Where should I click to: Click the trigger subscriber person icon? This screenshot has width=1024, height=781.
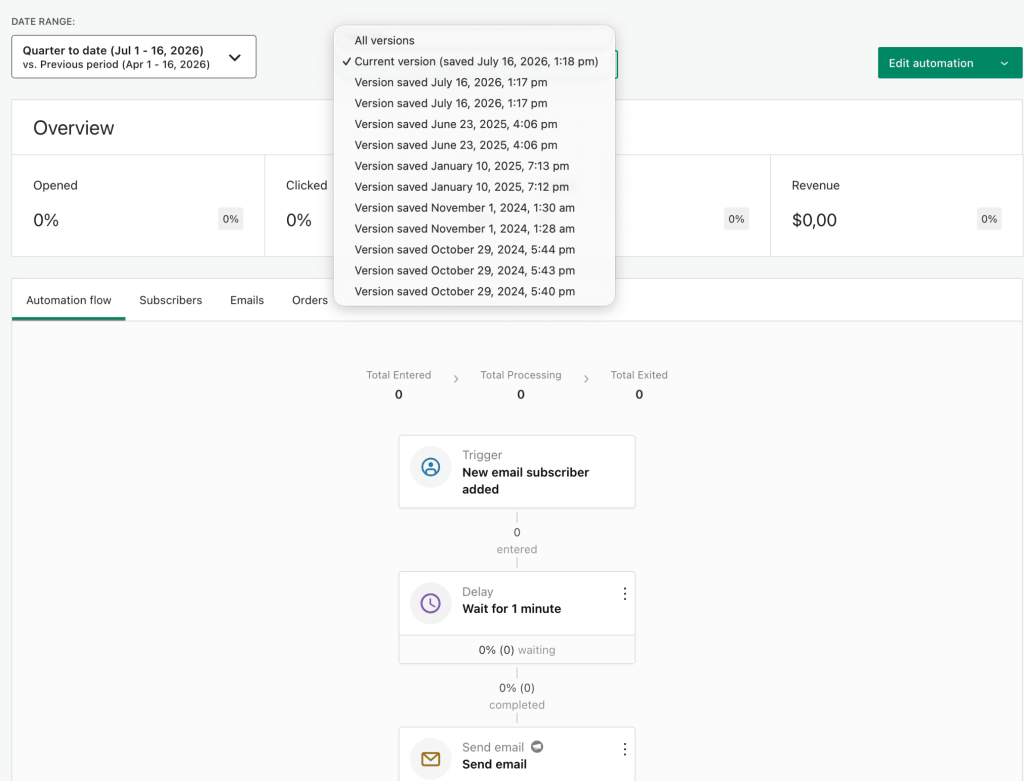tap(430, 467)
